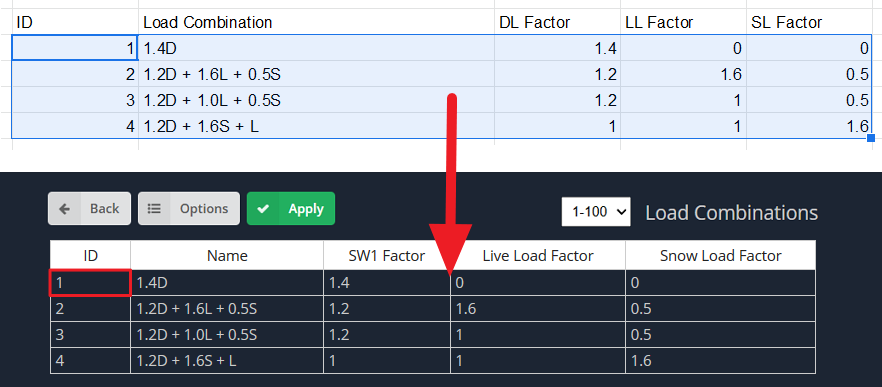This screenshot has width=882, height=387.
Task: Select ID cell 4 in lower table
Action: tap(91, 360)
